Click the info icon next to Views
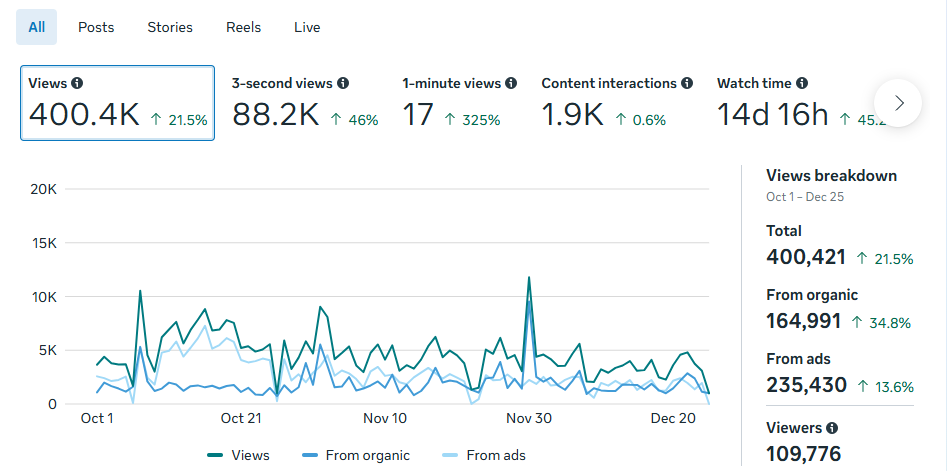 click(x=77, y=84)
